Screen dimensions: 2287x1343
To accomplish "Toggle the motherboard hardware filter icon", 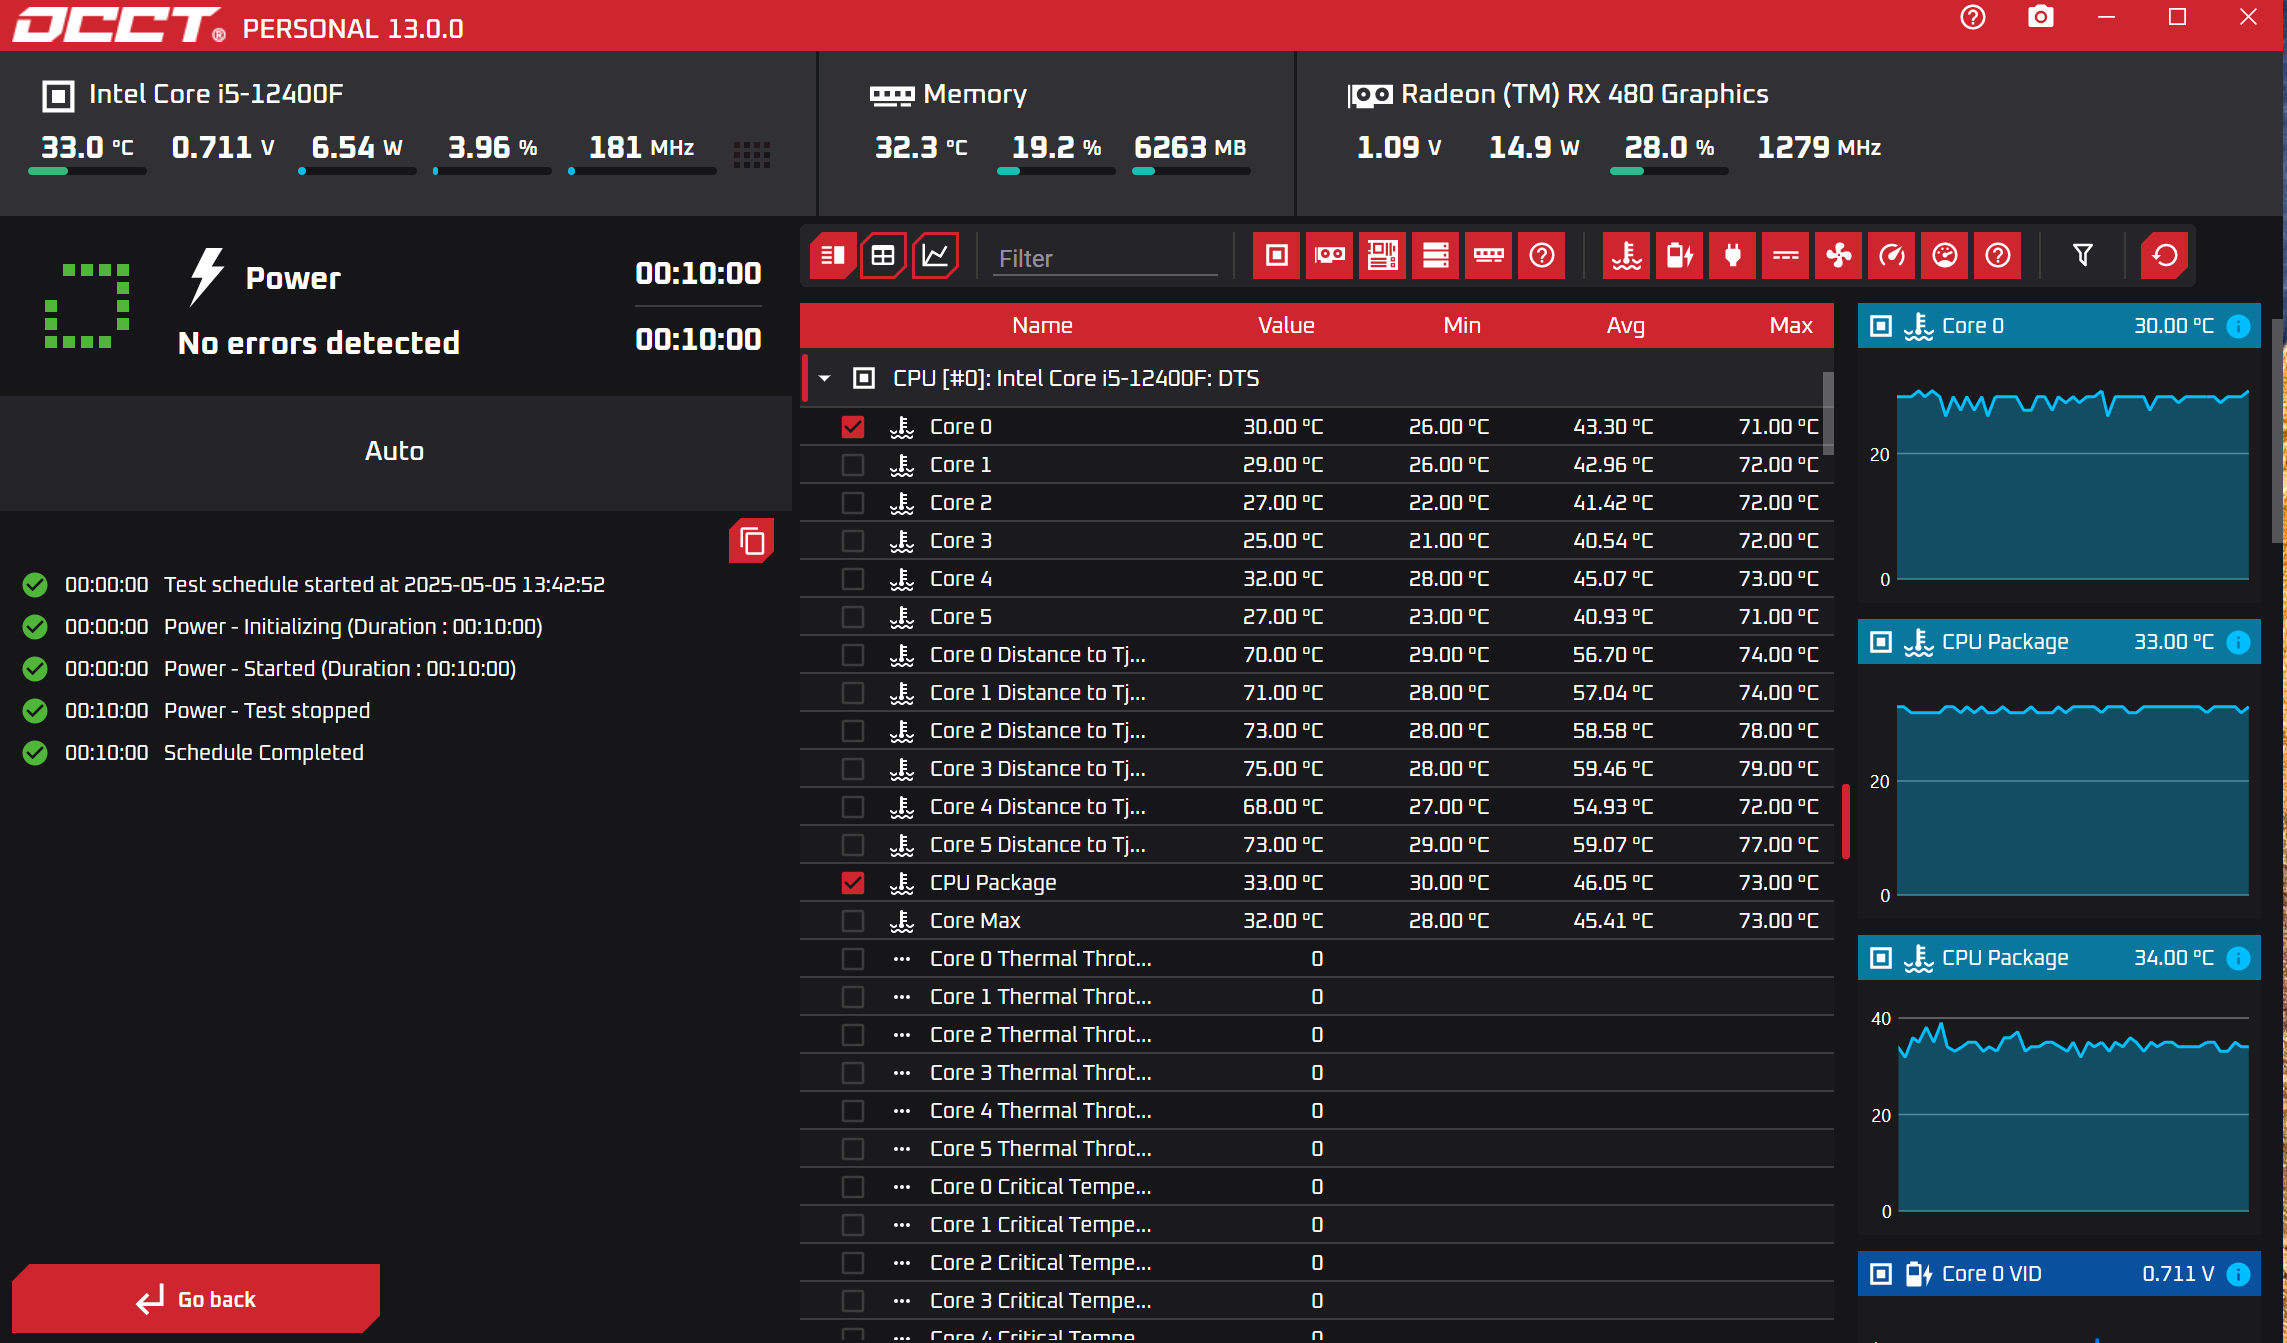I will 1383,256.
